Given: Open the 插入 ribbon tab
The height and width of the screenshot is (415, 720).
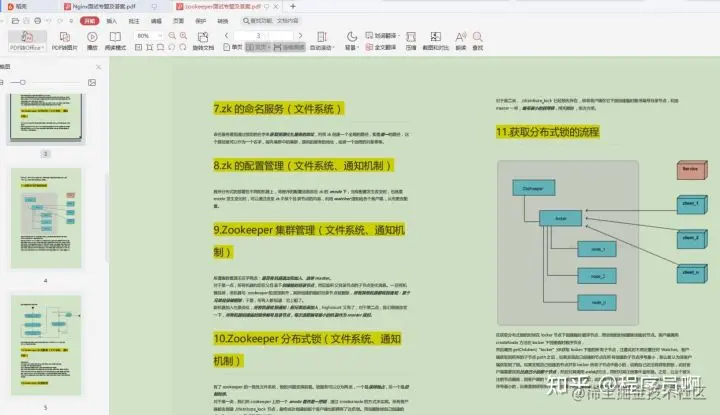Looking at the screenshot, I should (x=112, y=21).
